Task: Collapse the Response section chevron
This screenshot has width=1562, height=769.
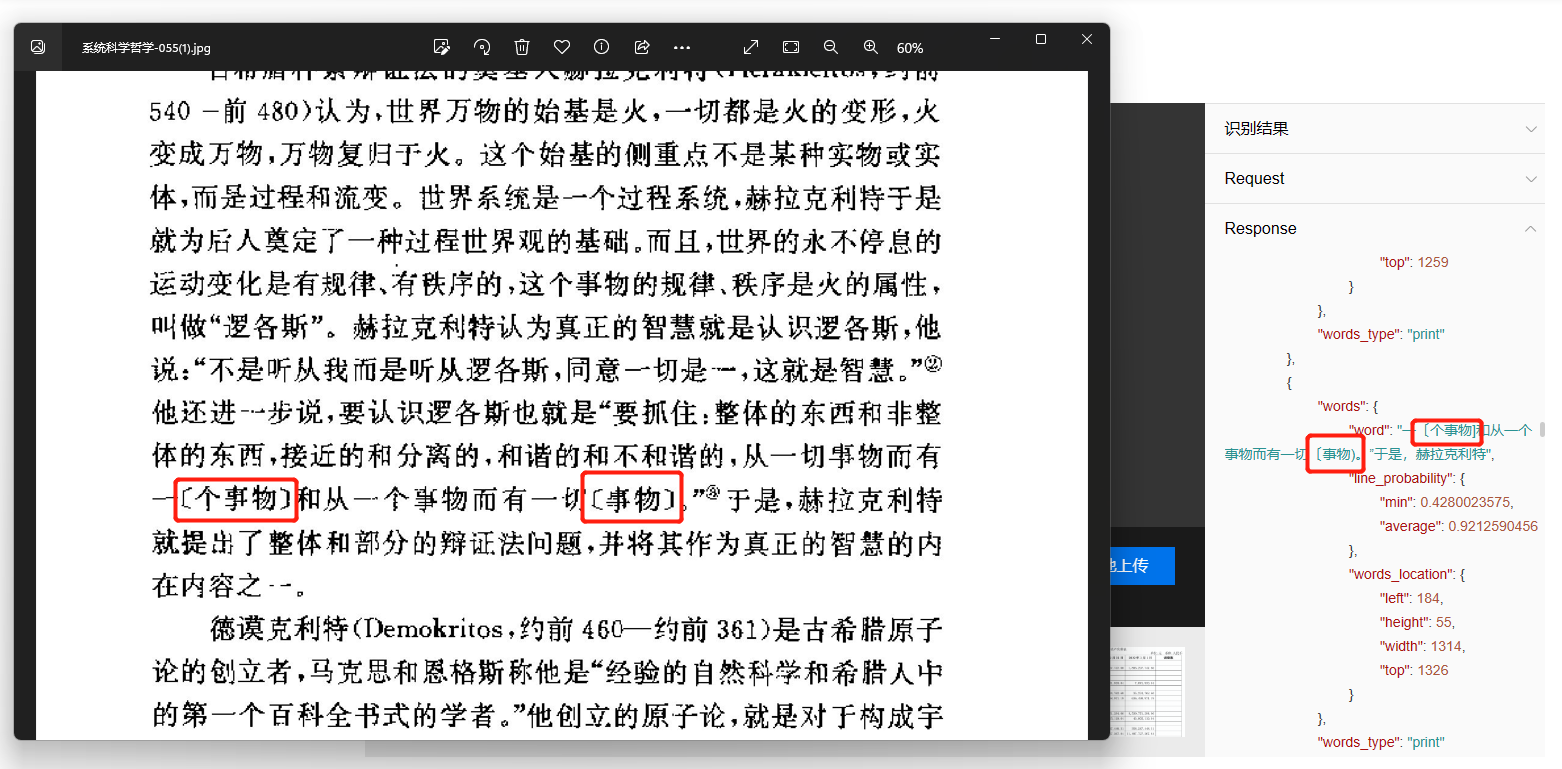Action: pos(1530,229)
